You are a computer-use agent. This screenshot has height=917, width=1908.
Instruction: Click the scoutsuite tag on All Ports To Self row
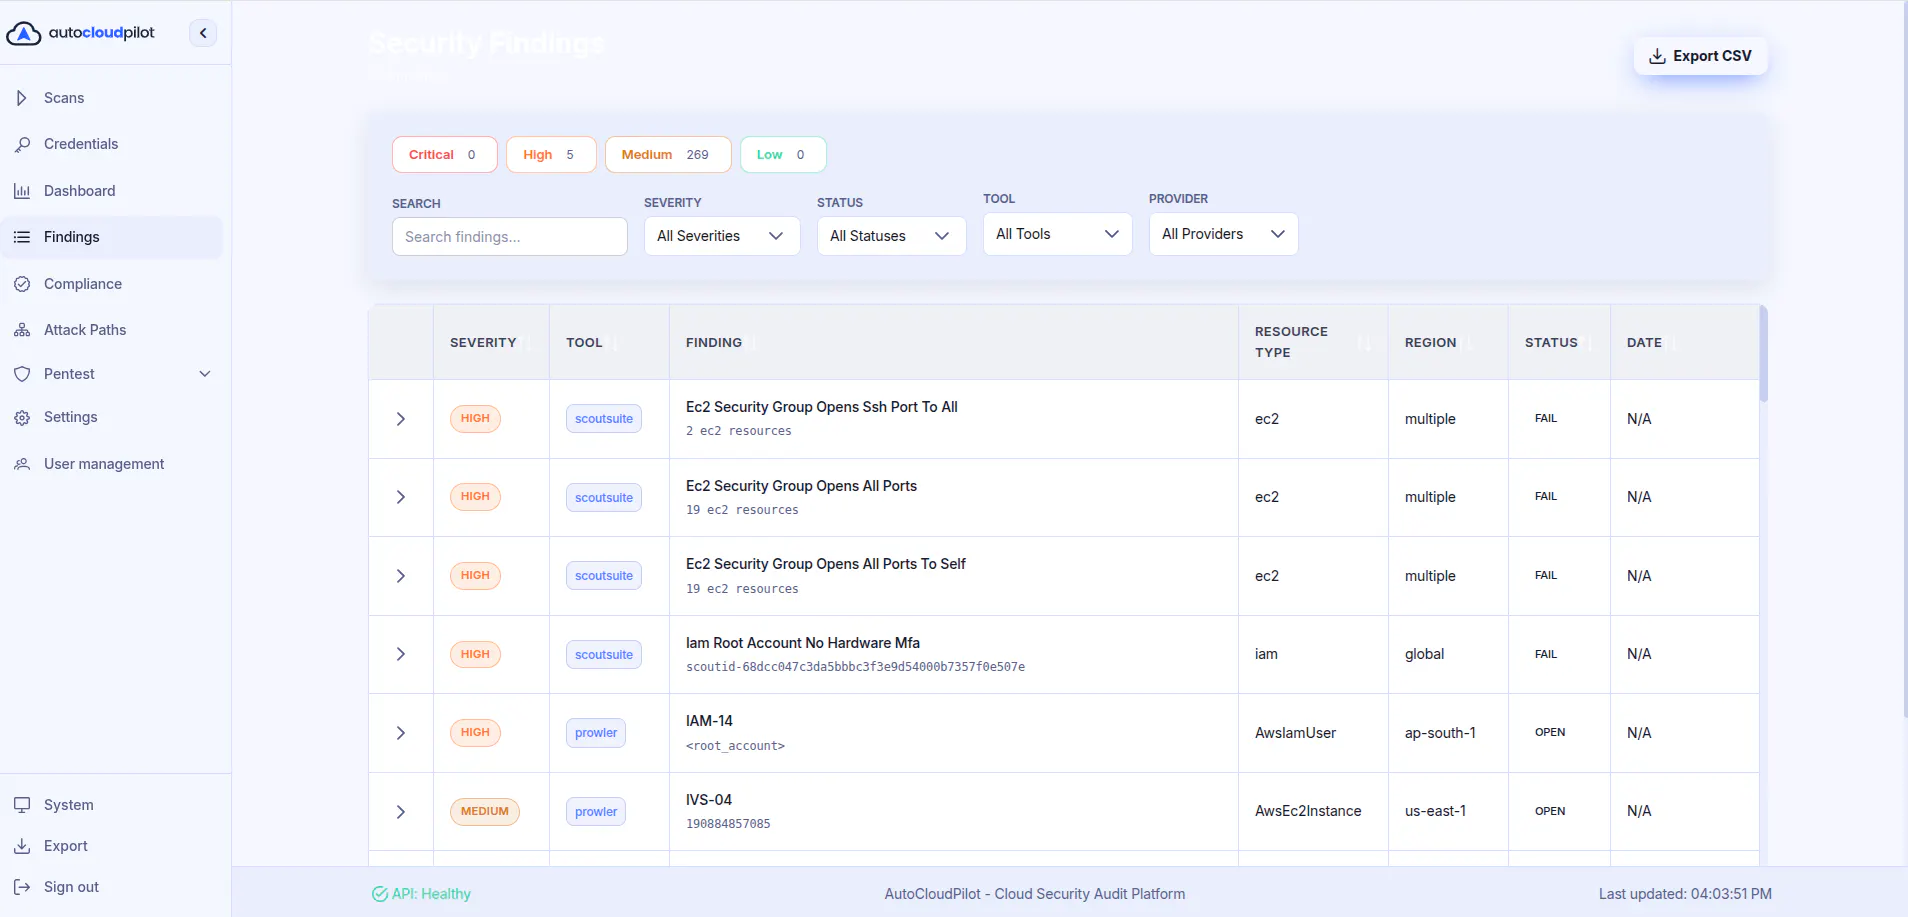[x=604, y=576]
